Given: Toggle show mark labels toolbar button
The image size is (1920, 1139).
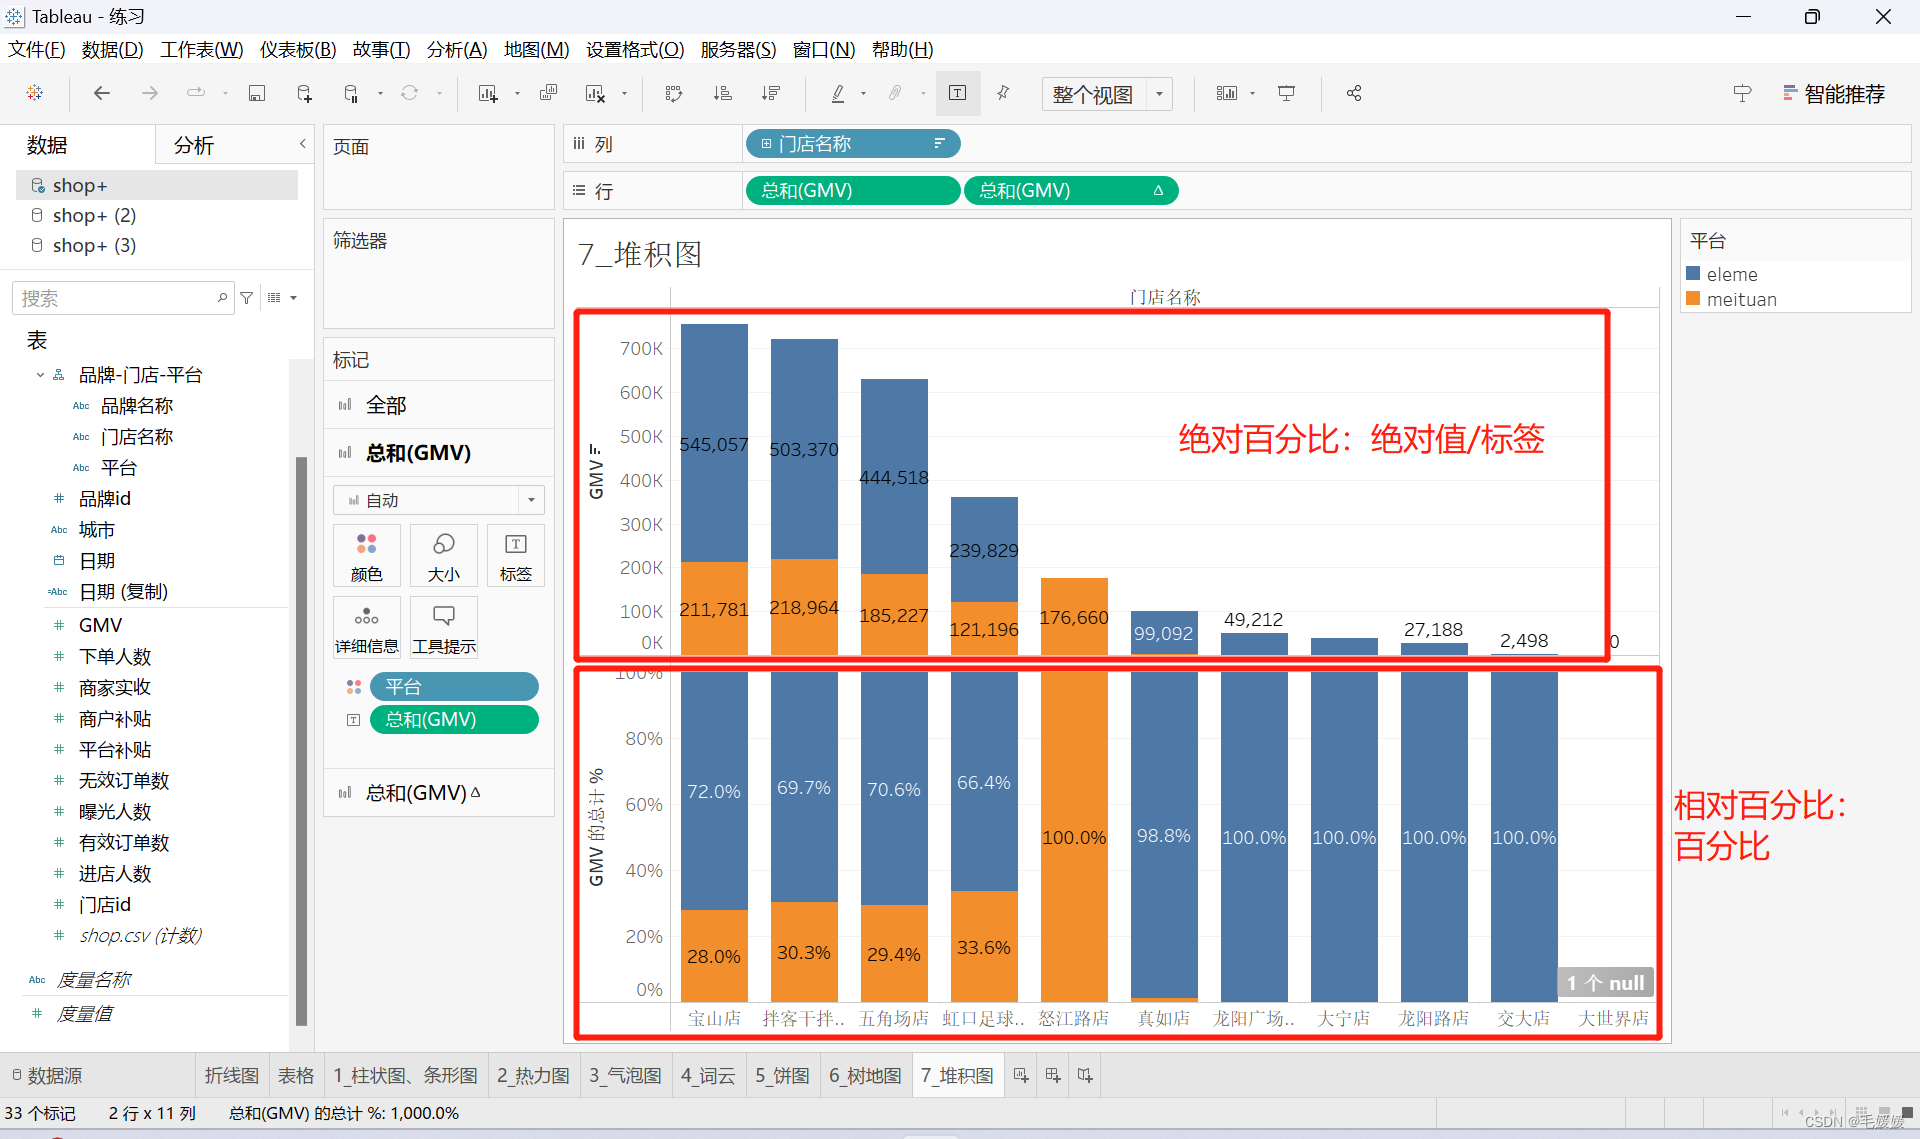Looking at the screenshot, I should pyautogui.click(x=957, y=93).
